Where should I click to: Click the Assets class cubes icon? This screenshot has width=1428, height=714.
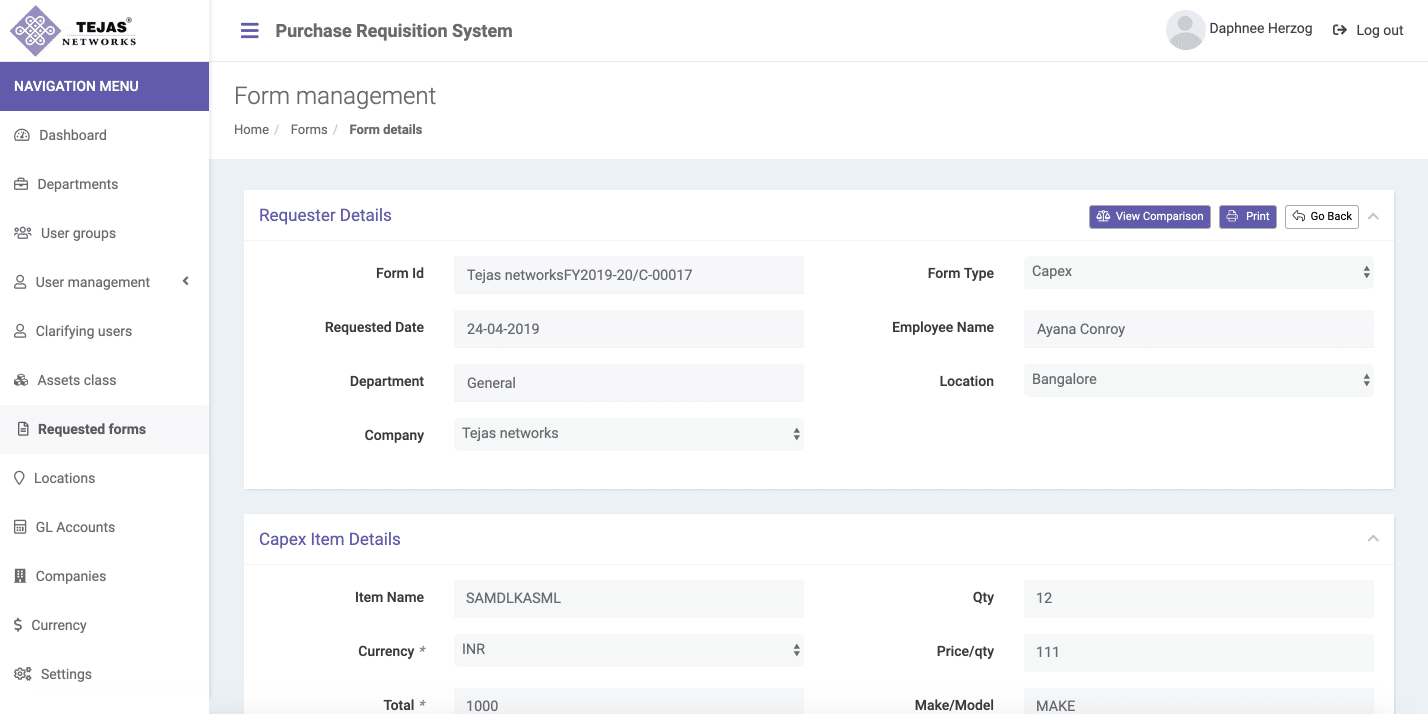coord(21,380)
